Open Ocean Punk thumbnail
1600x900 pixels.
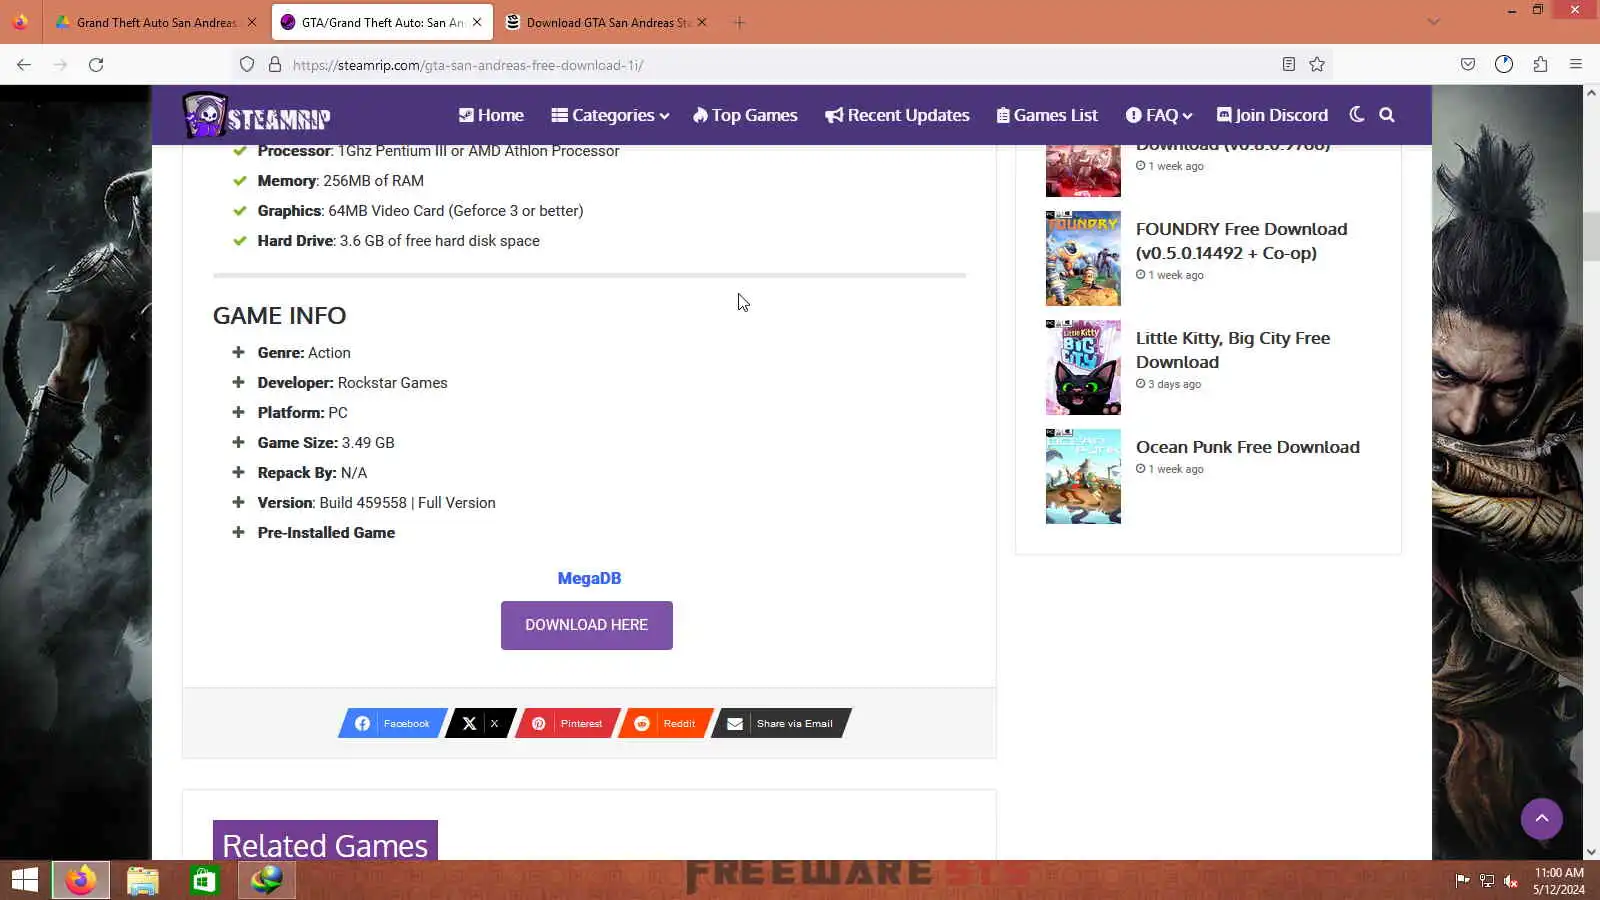(1083, 476)
